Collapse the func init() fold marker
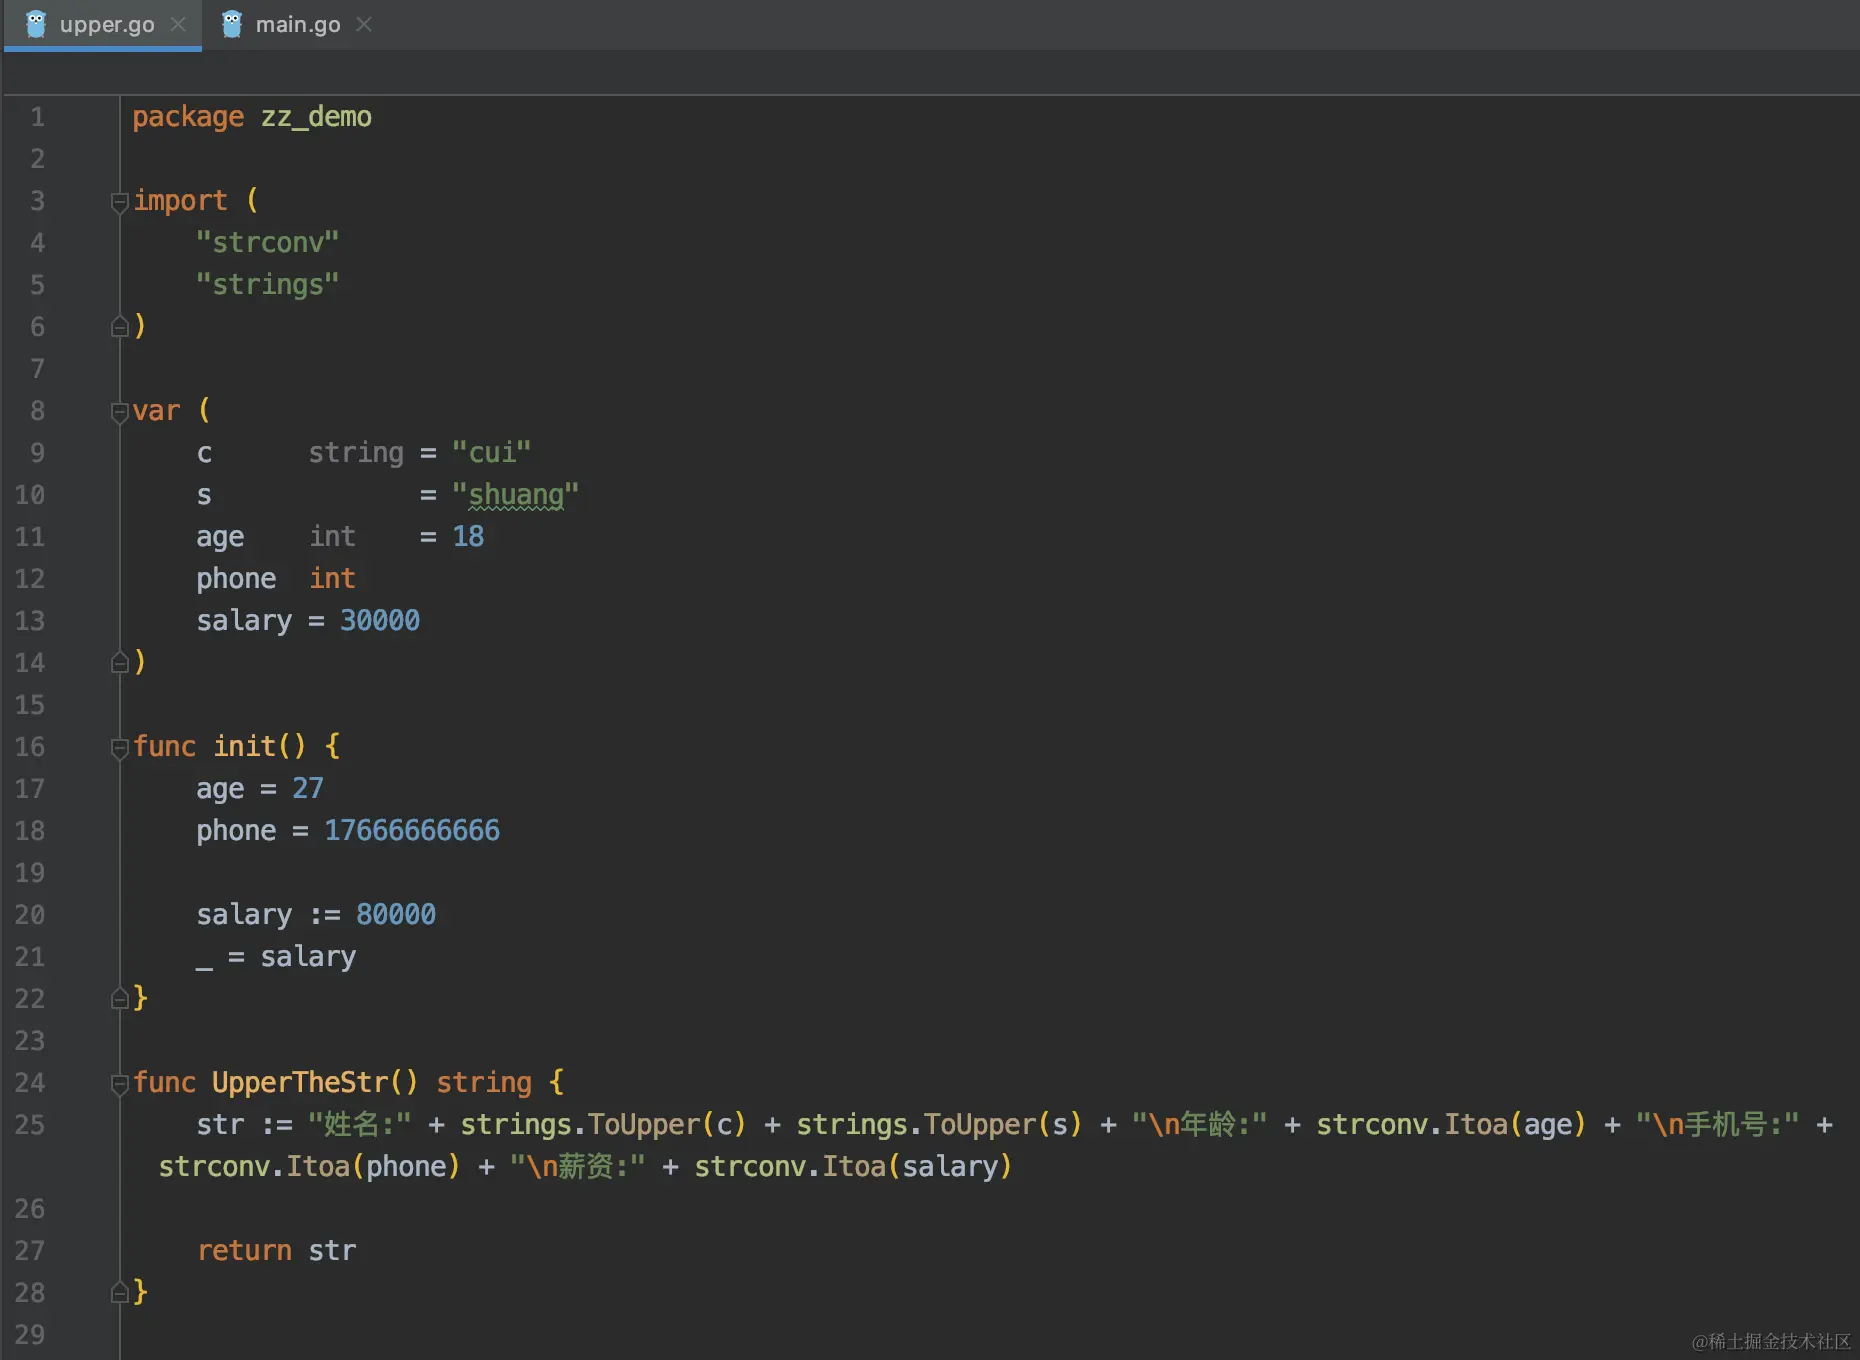Image resolution: width=1860 pixels, height=1360 pixels. click(119, 747)
